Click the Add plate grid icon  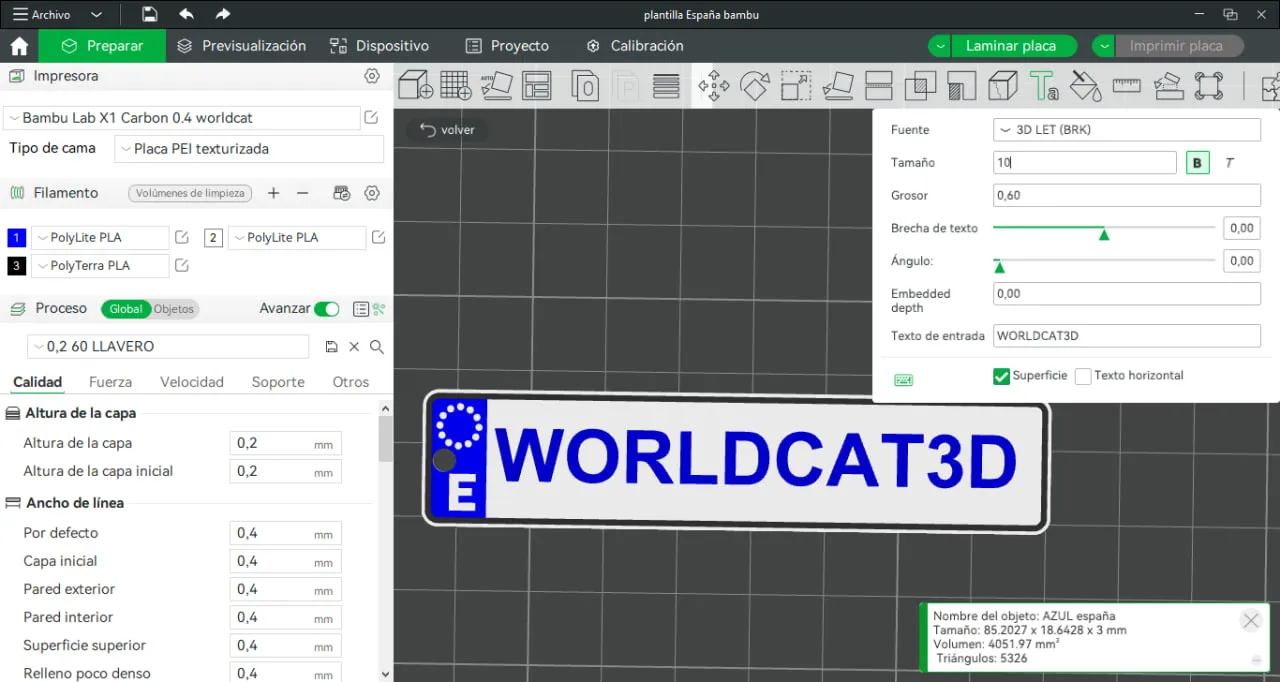[456, 85]
